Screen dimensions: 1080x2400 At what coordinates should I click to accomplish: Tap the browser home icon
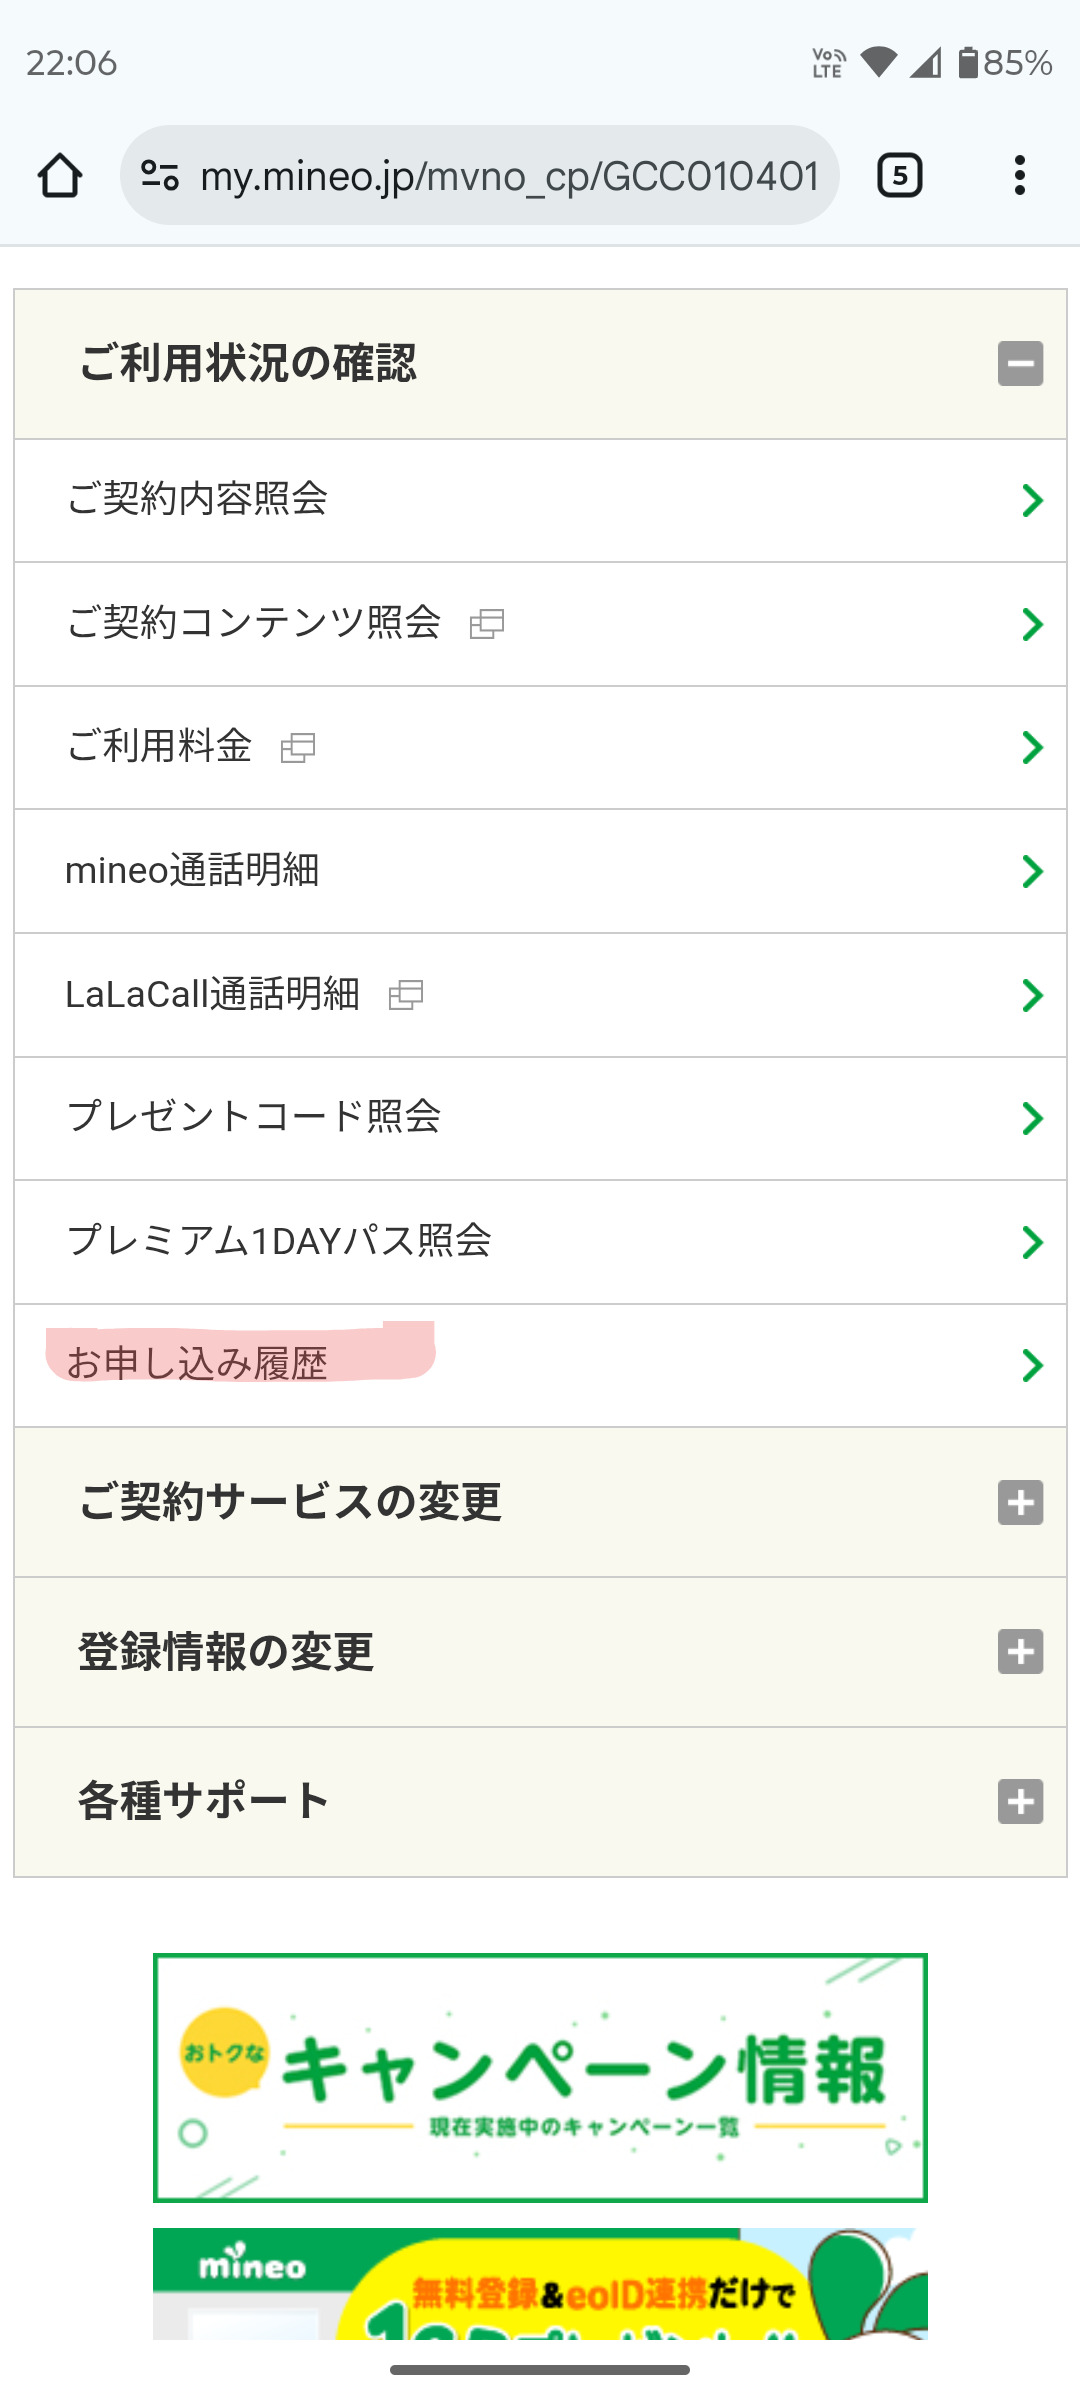tap(60, 176)
